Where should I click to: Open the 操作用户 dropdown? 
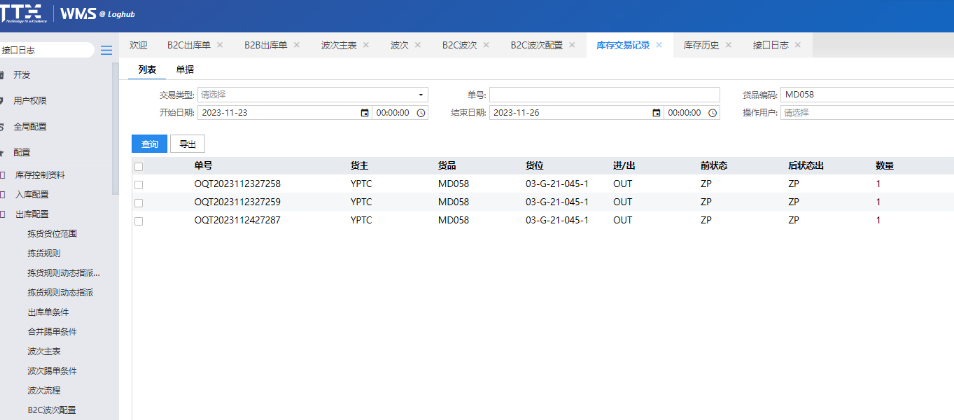(x=866, y=113)
